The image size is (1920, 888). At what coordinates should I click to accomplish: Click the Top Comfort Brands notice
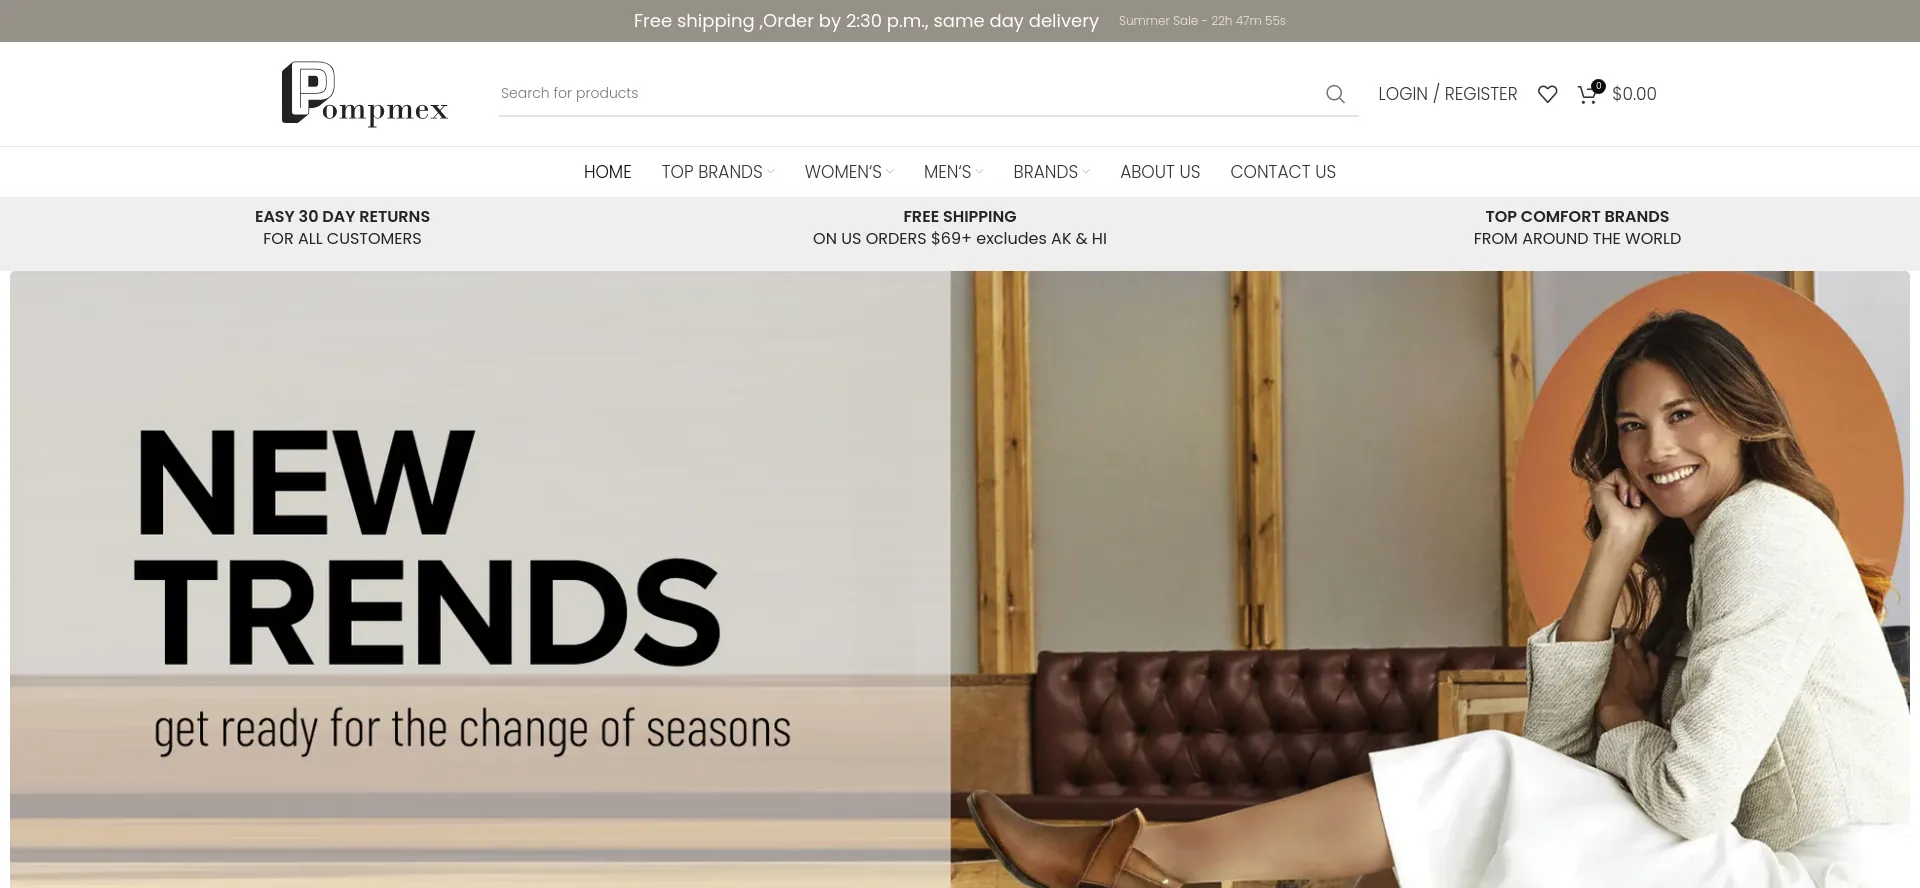[x=1577, y=227]
